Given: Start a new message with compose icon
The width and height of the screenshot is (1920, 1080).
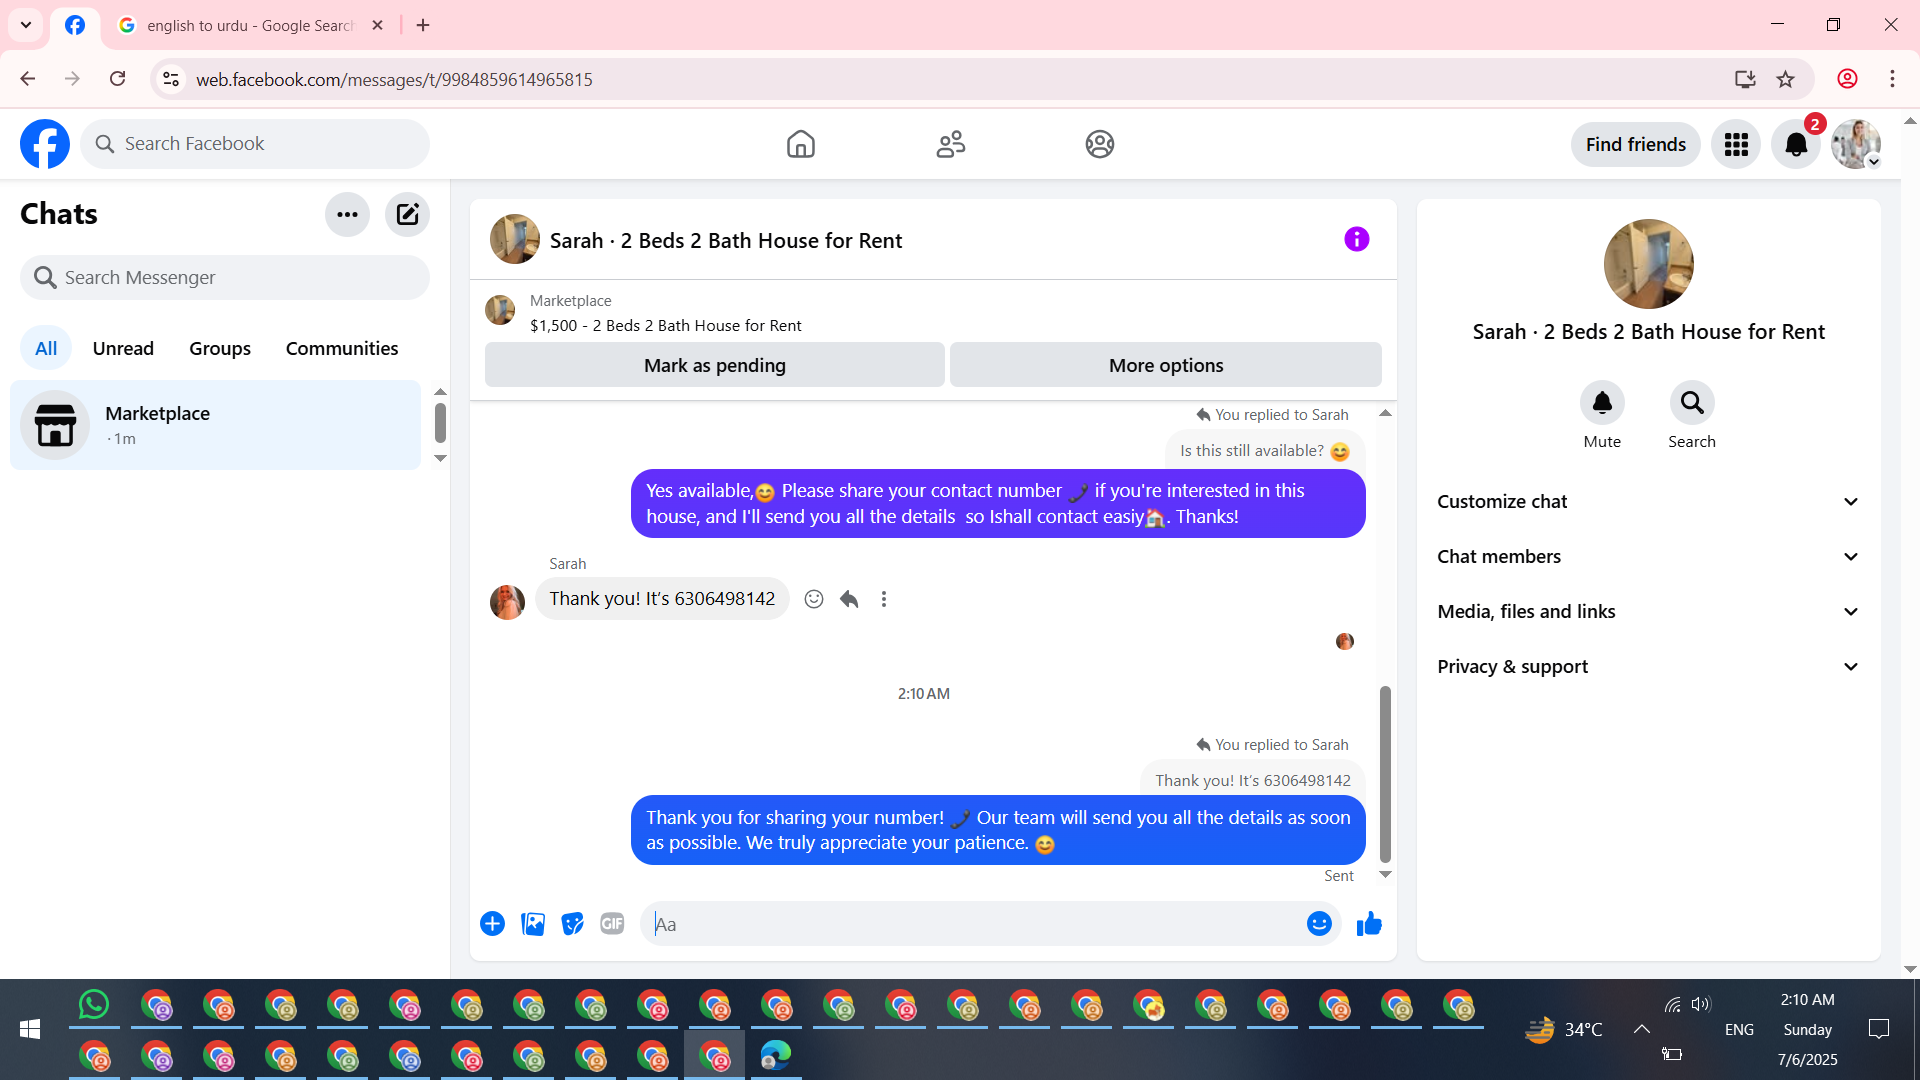Looking at the screenshot, I should coord(407,214).
